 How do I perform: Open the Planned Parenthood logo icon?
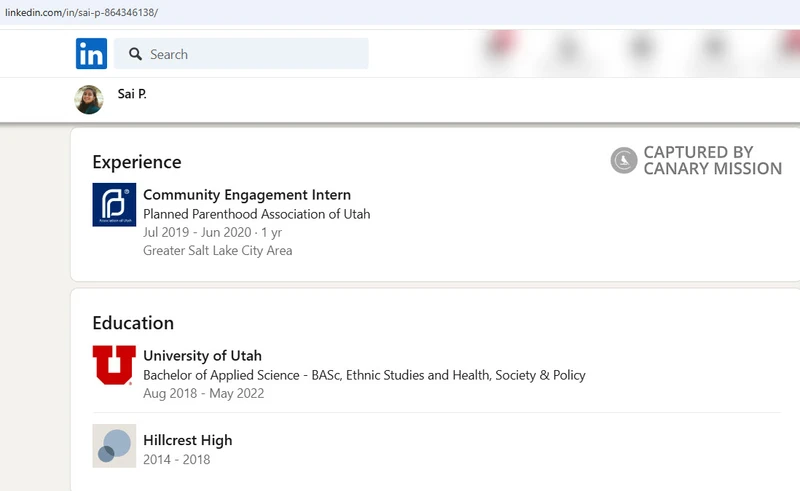pyautogui.click(x=114, y=205)
